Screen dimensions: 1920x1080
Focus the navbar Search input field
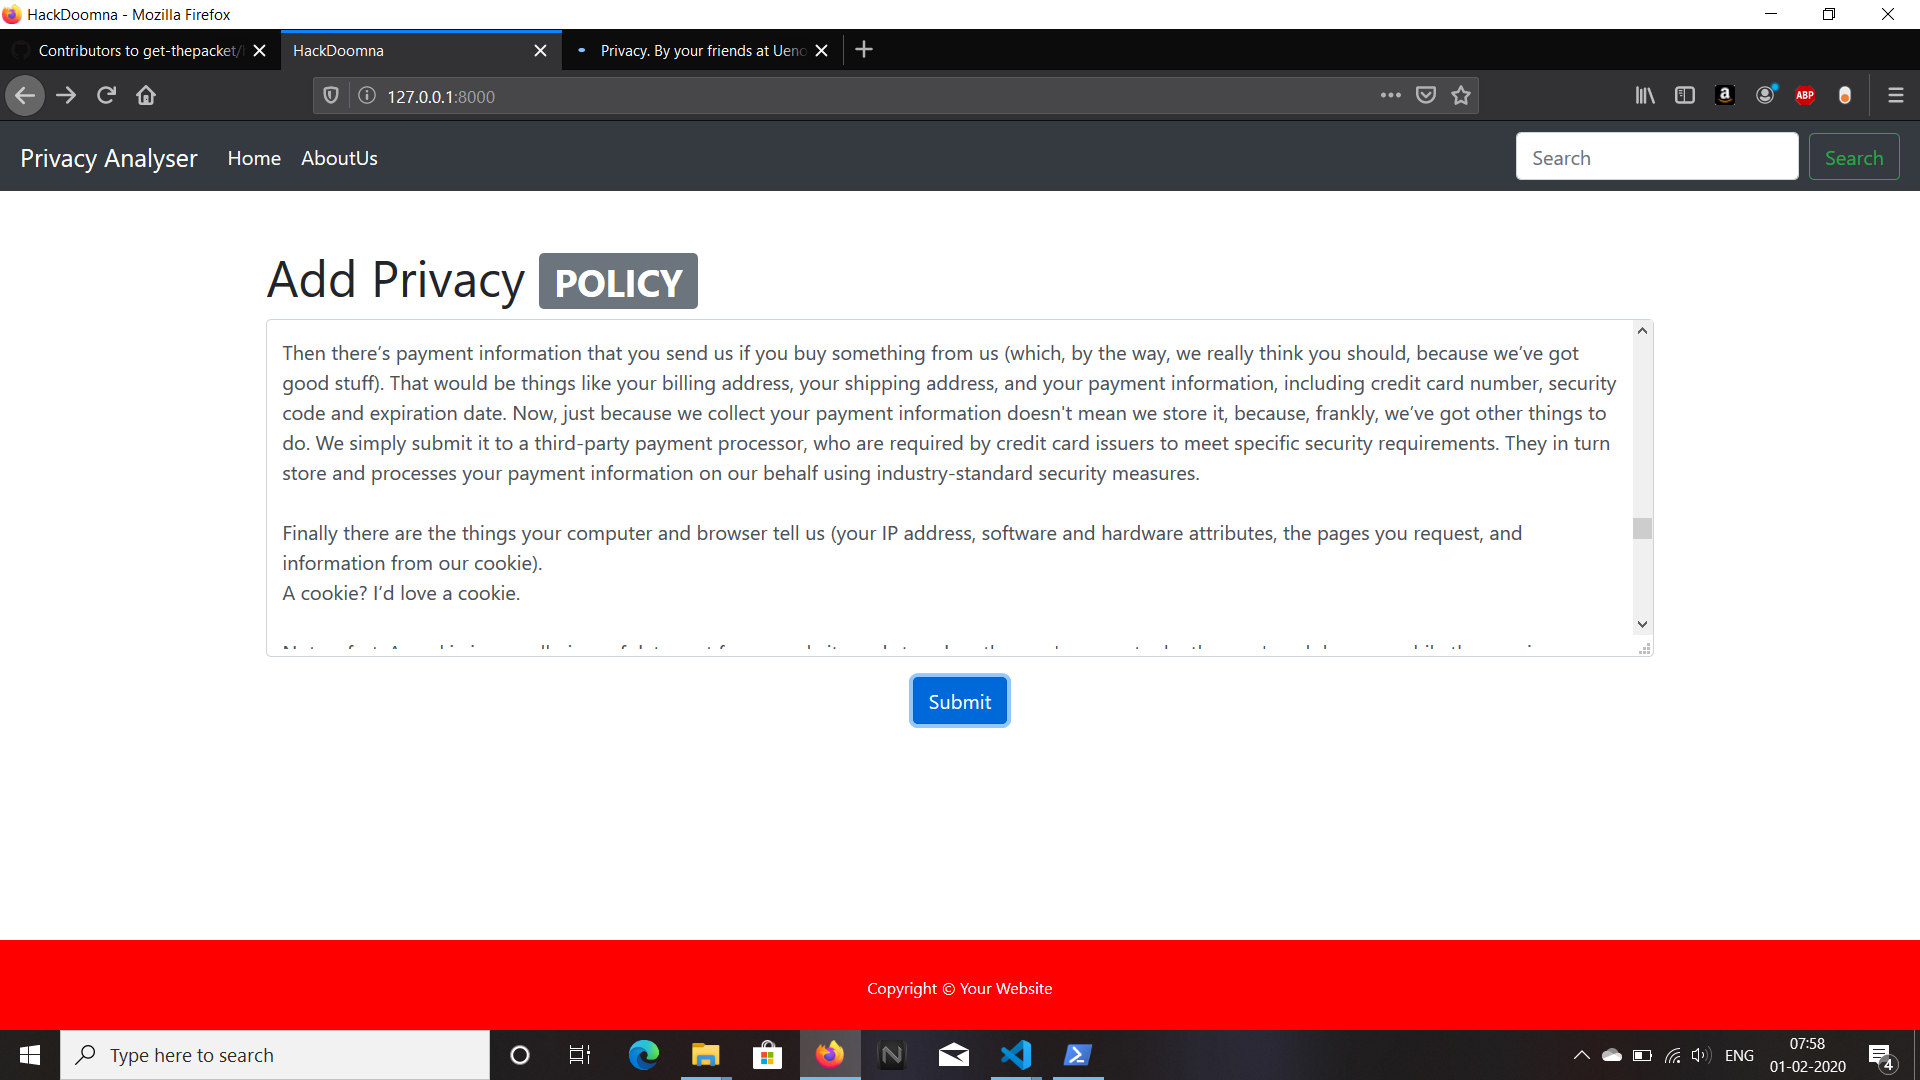[1656, 158]
